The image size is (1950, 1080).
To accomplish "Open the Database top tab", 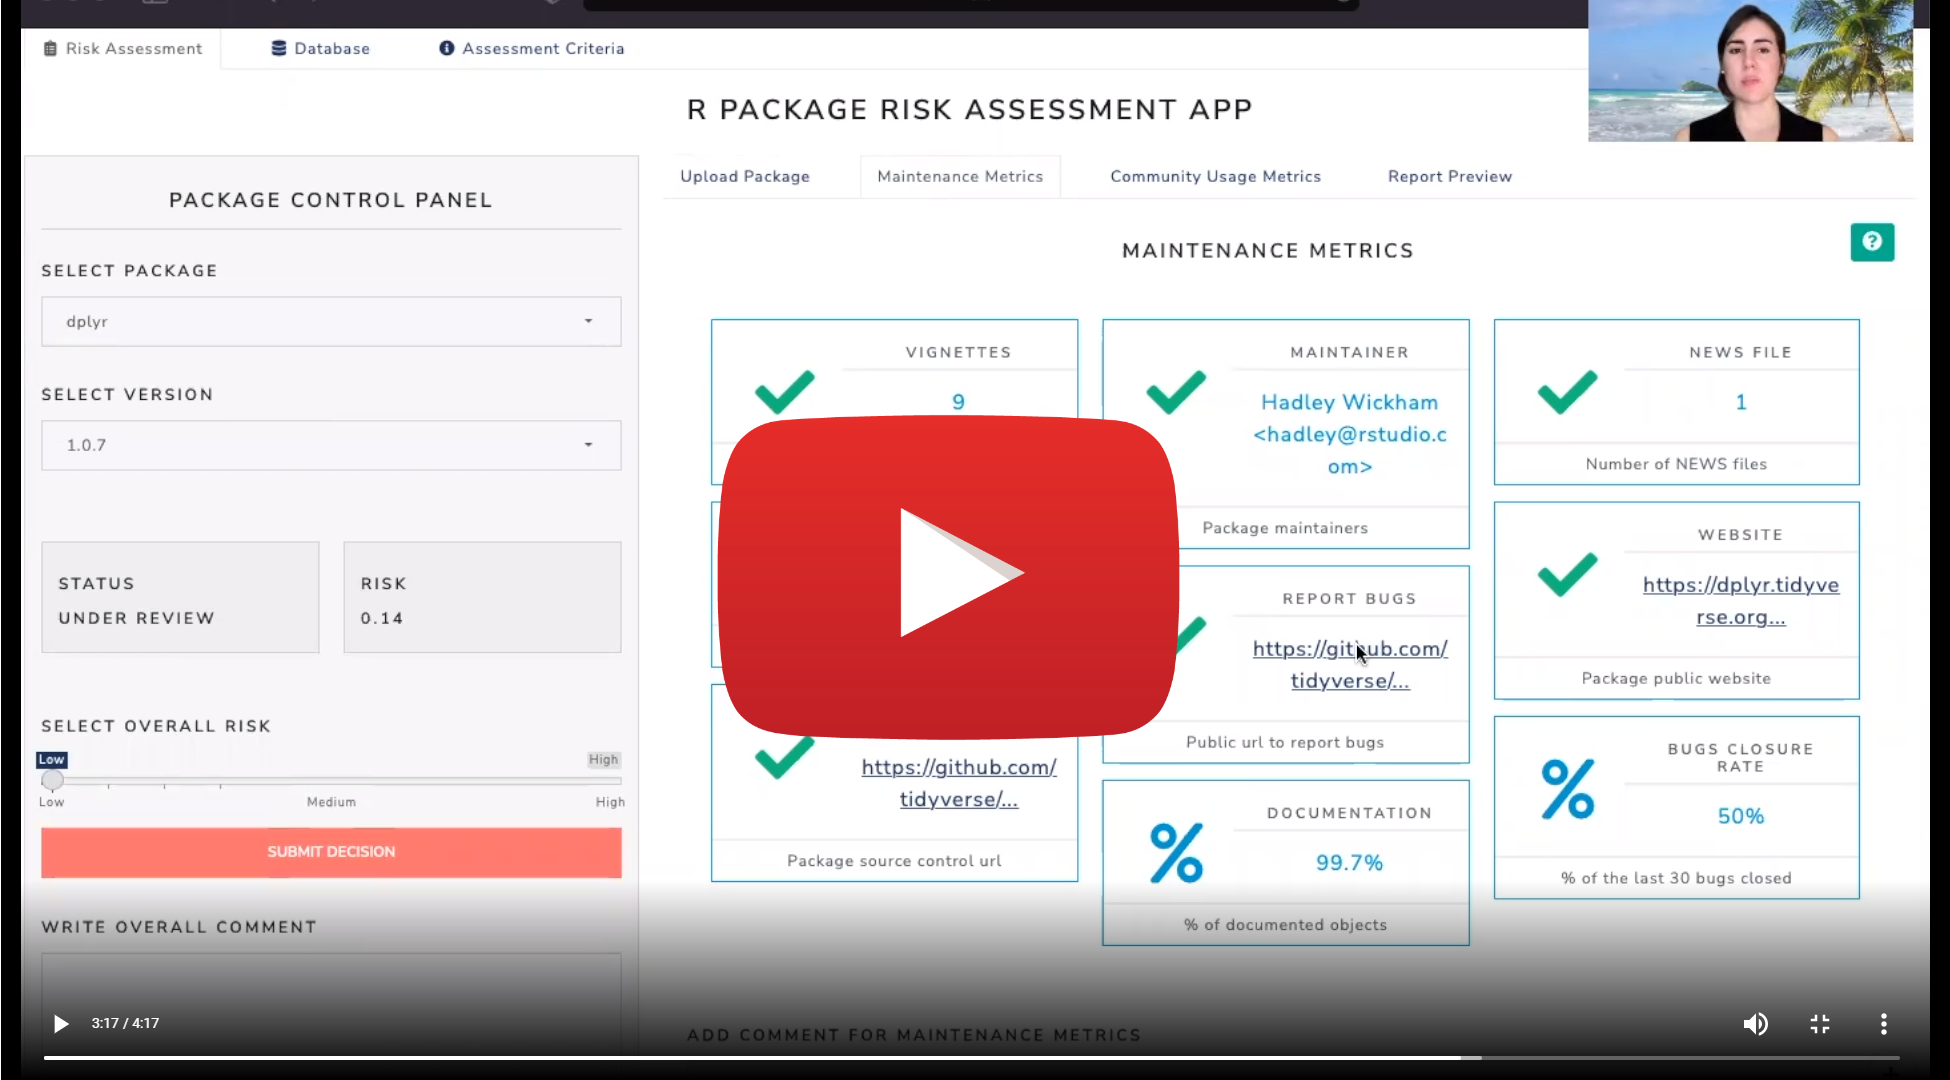I will (320, 48).
